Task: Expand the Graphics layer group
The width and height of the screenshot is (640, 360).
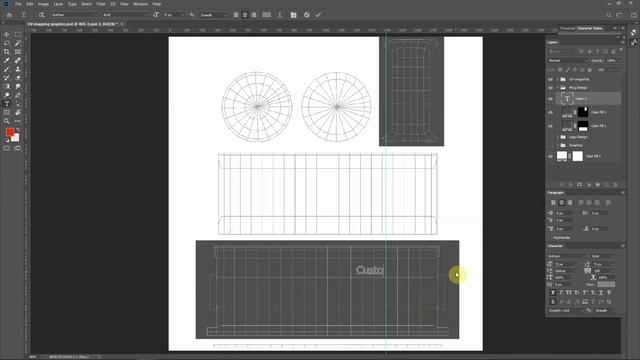Action: tap(558, 145)
